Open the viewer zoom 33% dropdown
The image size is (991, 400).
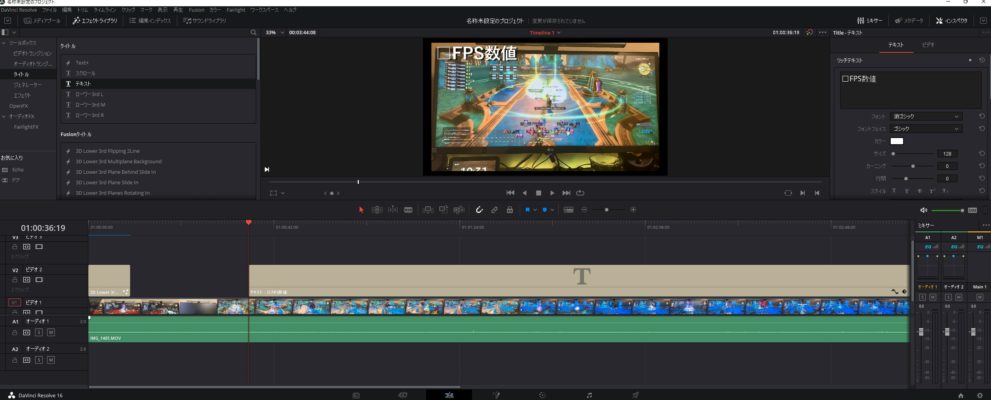click(x=273, y=32)
